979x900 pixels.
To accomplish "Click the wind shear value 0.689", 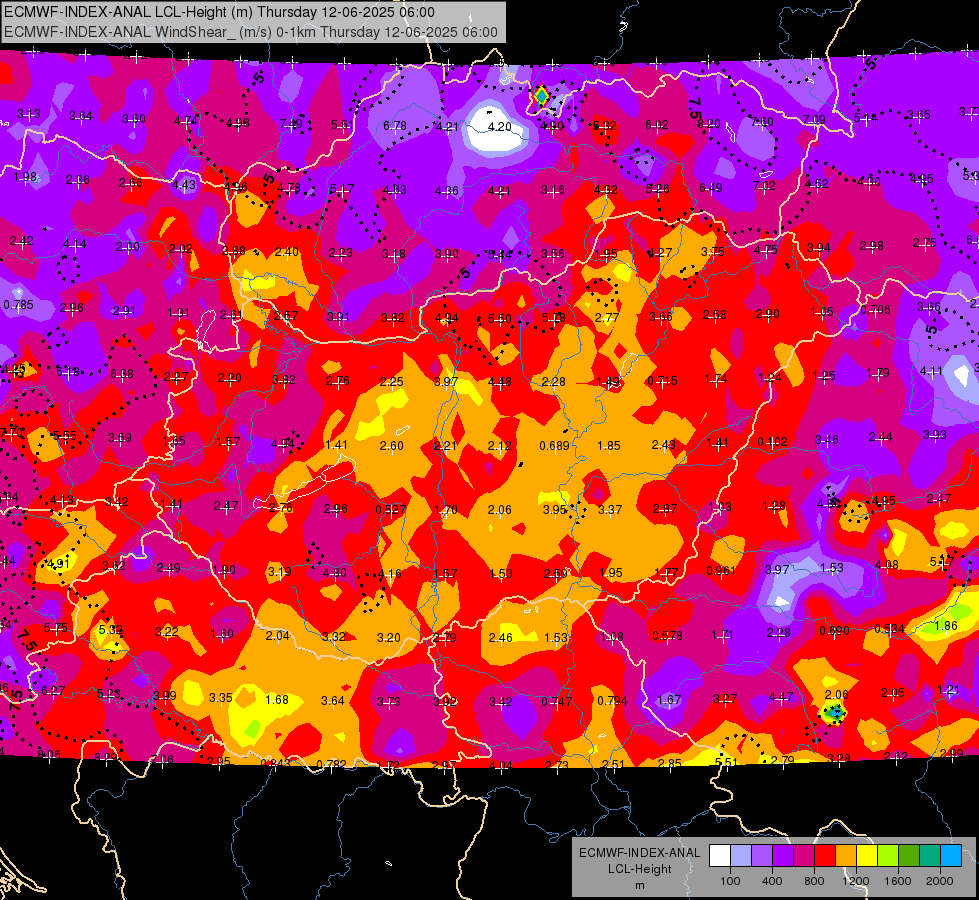I will coord(554,445).
